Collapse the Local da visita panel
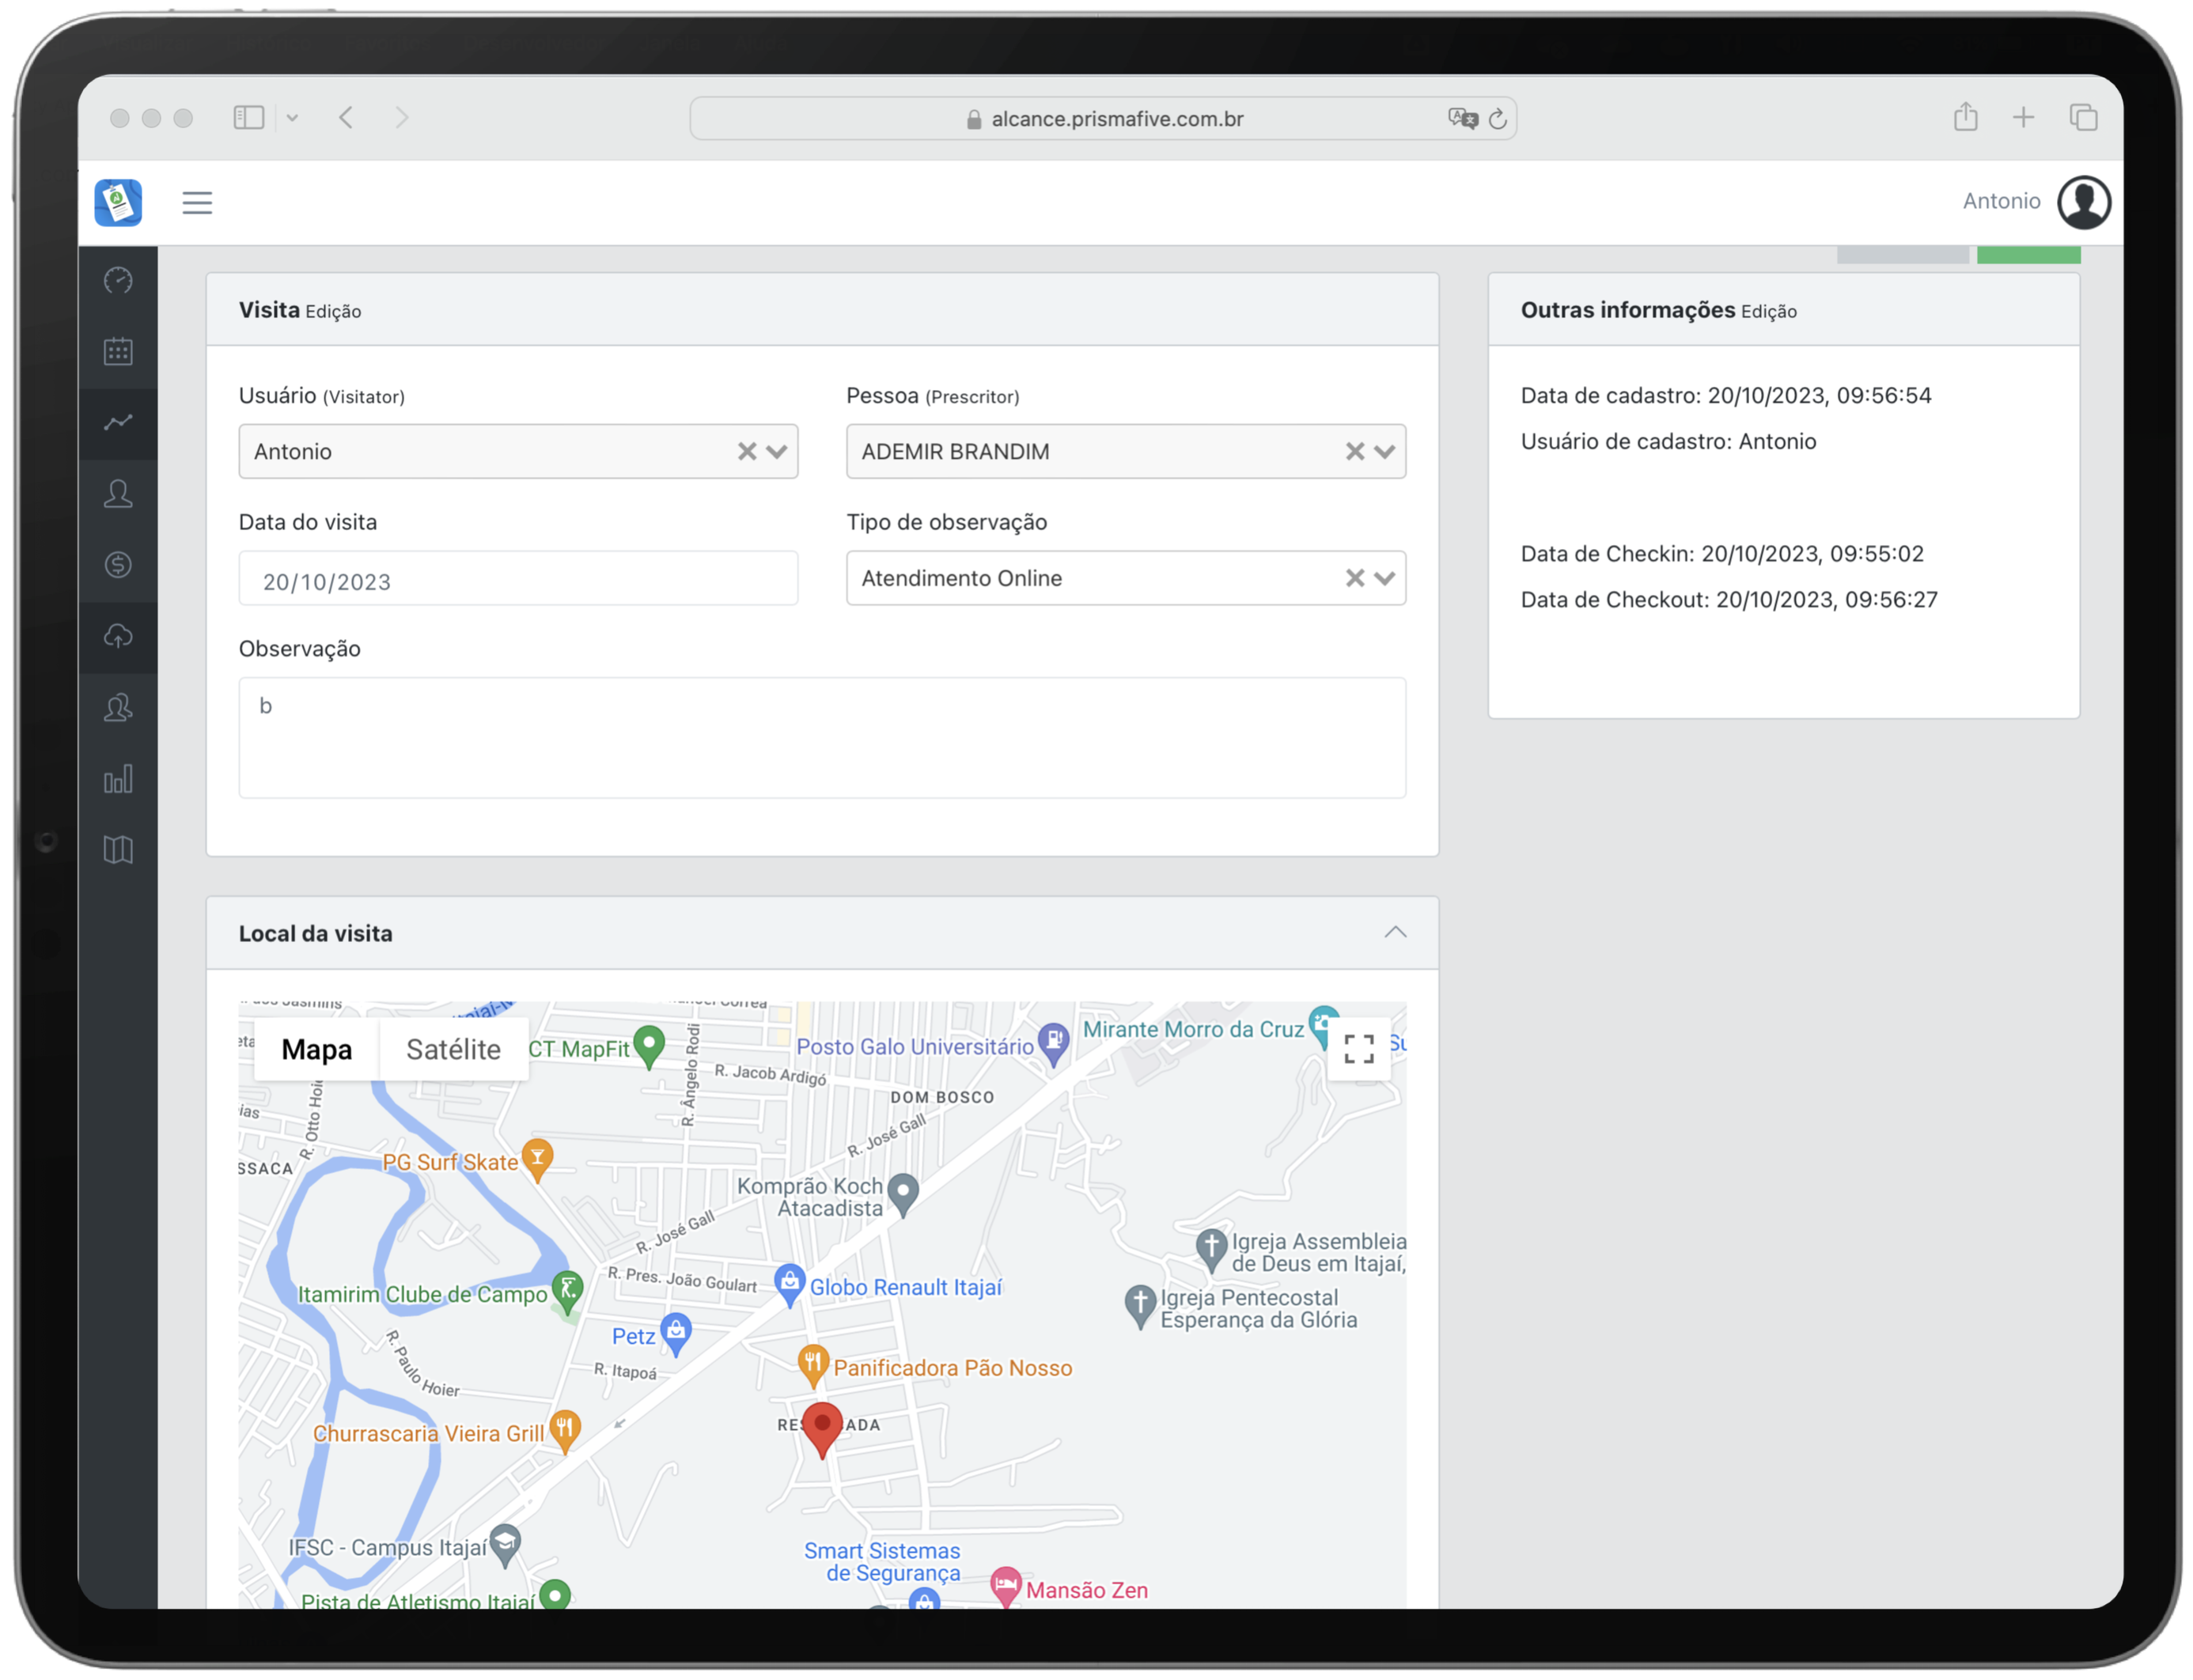 [1395, 932]
